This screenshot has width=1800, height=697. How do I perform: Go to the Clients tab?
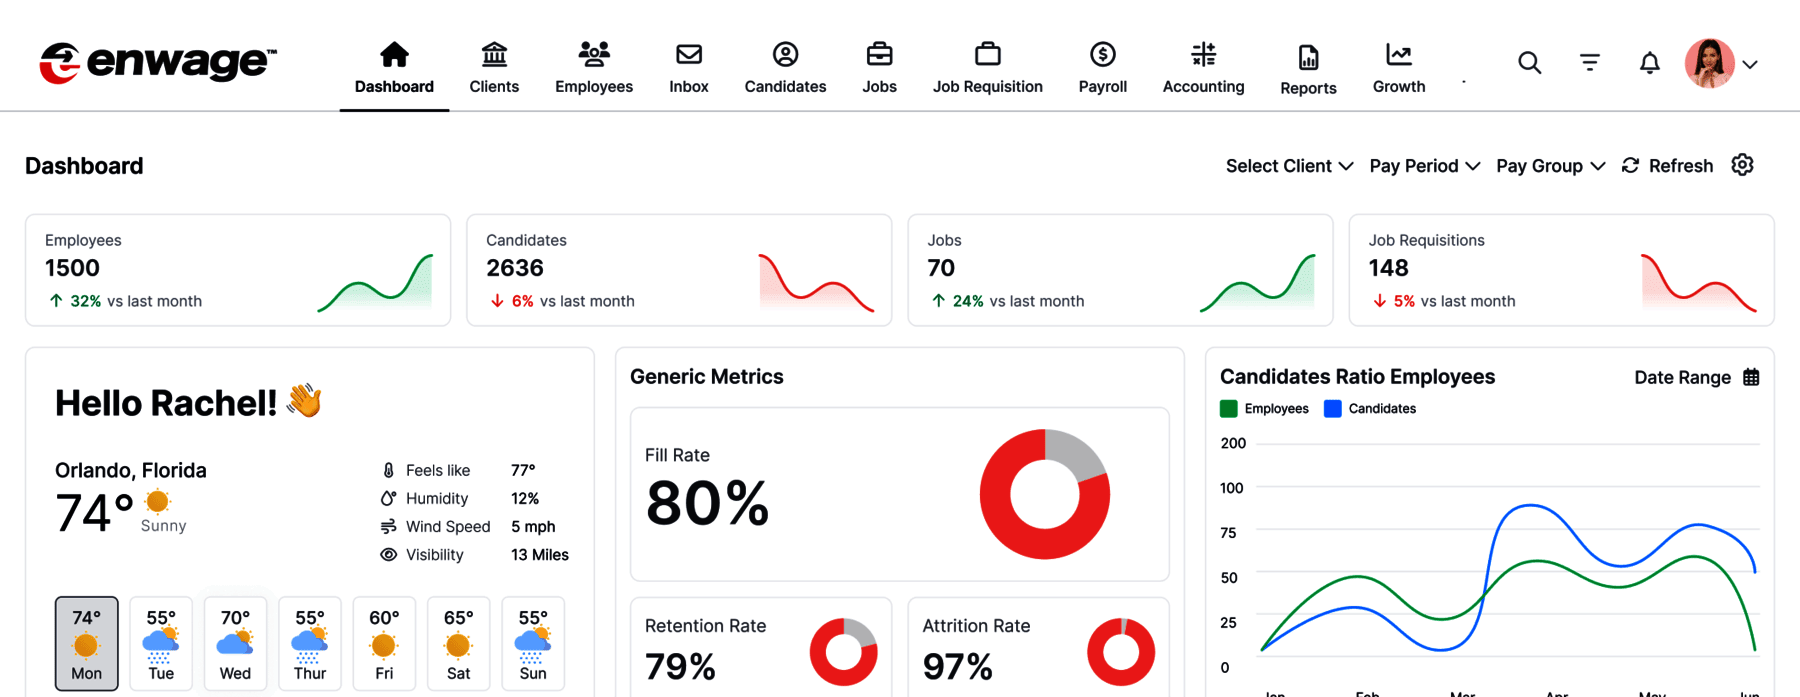[494, 67]
